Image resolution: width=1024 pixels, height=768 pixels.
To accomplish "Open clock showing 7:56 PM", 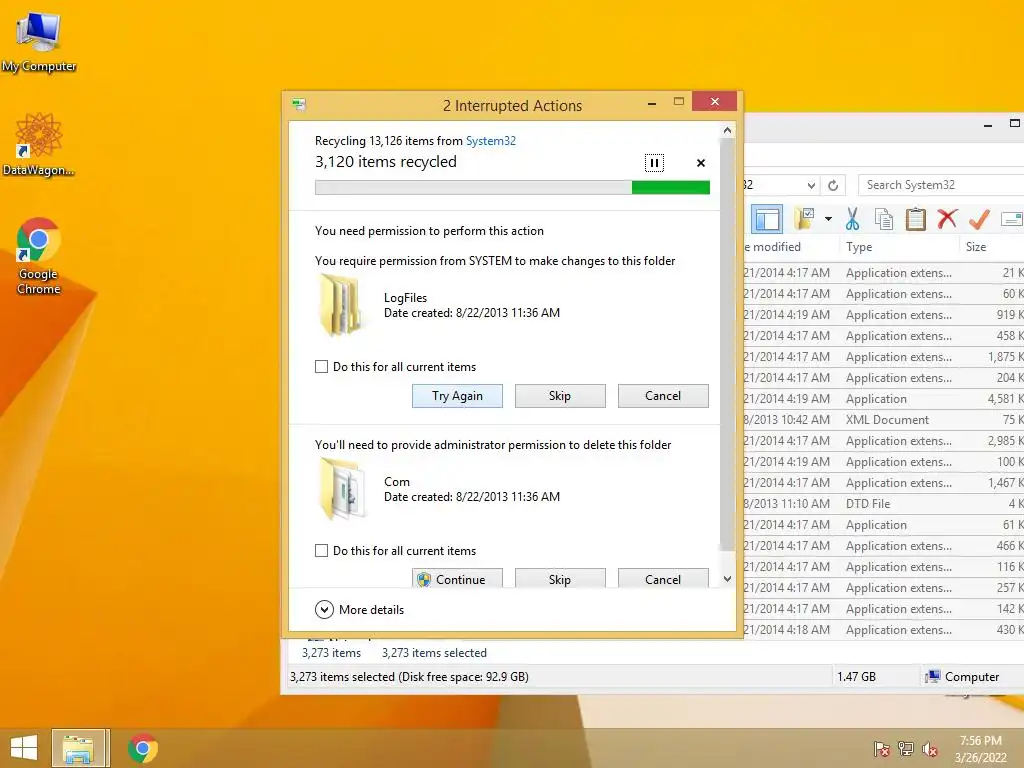I will pos(980,749).
